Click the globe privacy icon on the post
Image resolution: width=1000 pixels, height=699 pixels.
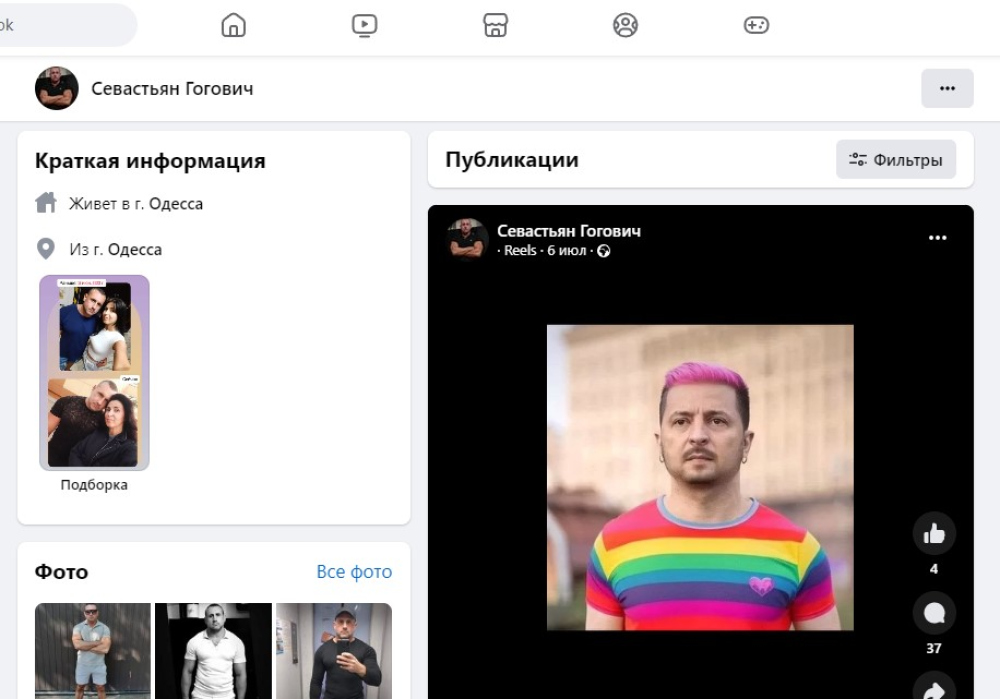pyautogui.click(x=604, y=251)
